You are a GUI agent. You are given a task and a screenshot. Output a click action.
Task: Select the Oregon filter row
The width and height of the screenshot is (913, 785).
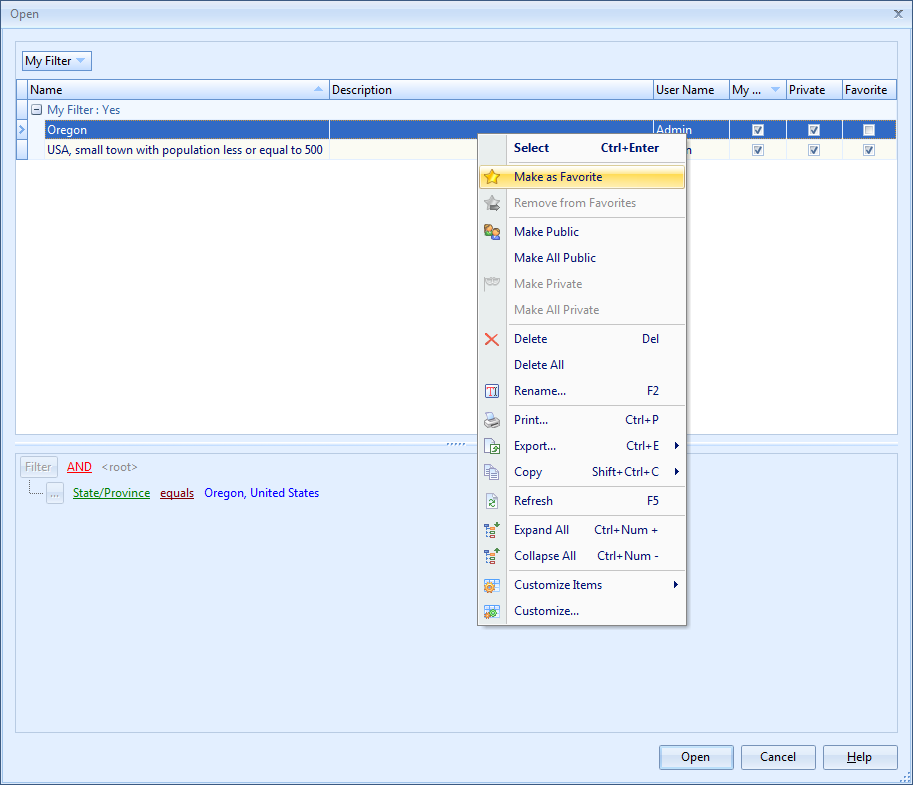(x=470, y=130)
